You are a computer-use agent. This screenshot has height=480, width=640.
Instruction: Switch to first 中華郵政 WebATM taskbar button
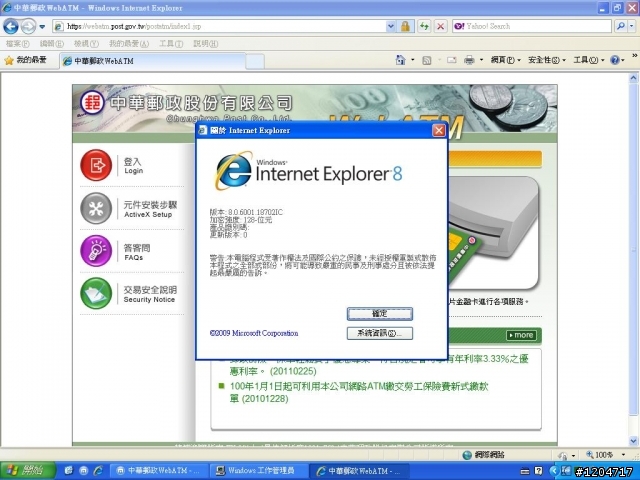159,471
